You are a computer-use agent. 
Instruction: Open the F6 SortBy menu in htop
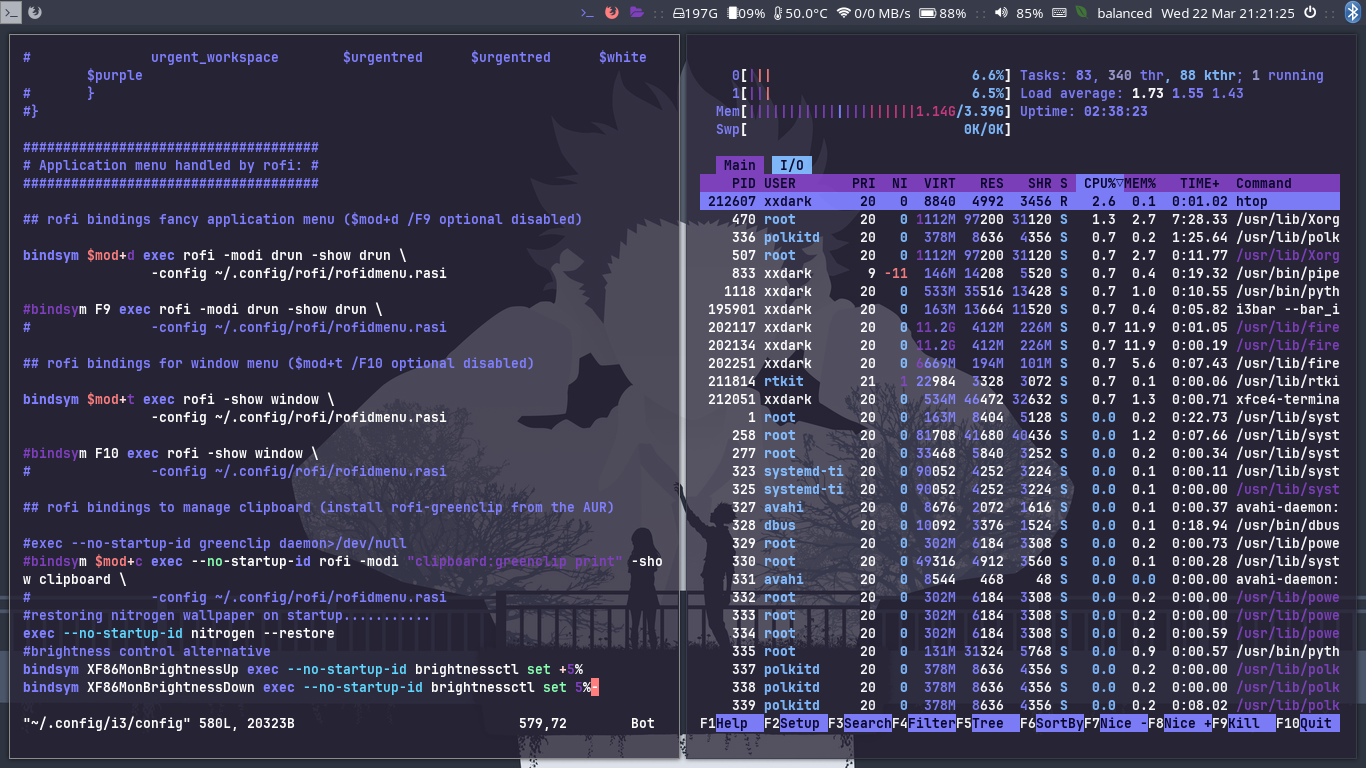[x=1052, y=723]
